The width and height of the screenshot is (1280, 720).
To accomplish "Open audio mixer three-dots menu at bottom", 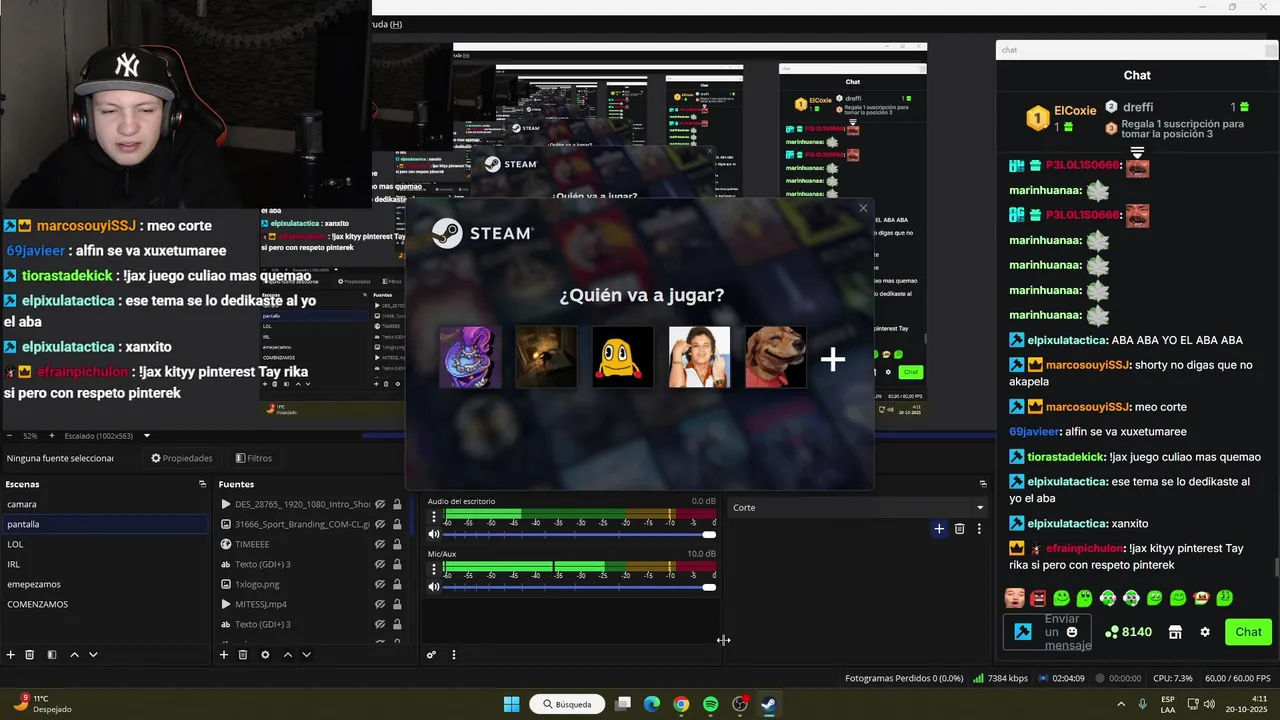I will 454,655.
